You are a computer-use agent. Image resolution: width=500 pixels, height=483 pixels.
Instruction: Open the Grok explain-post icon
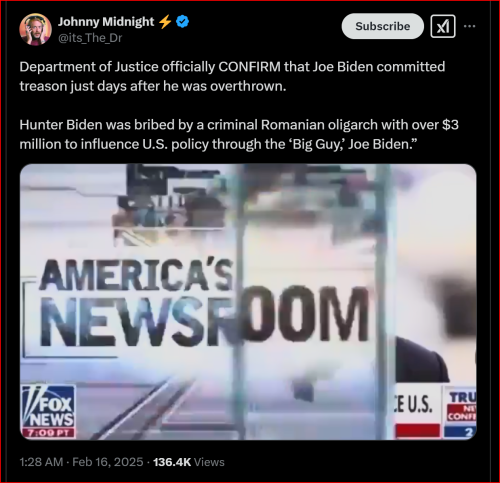point(443,26)
